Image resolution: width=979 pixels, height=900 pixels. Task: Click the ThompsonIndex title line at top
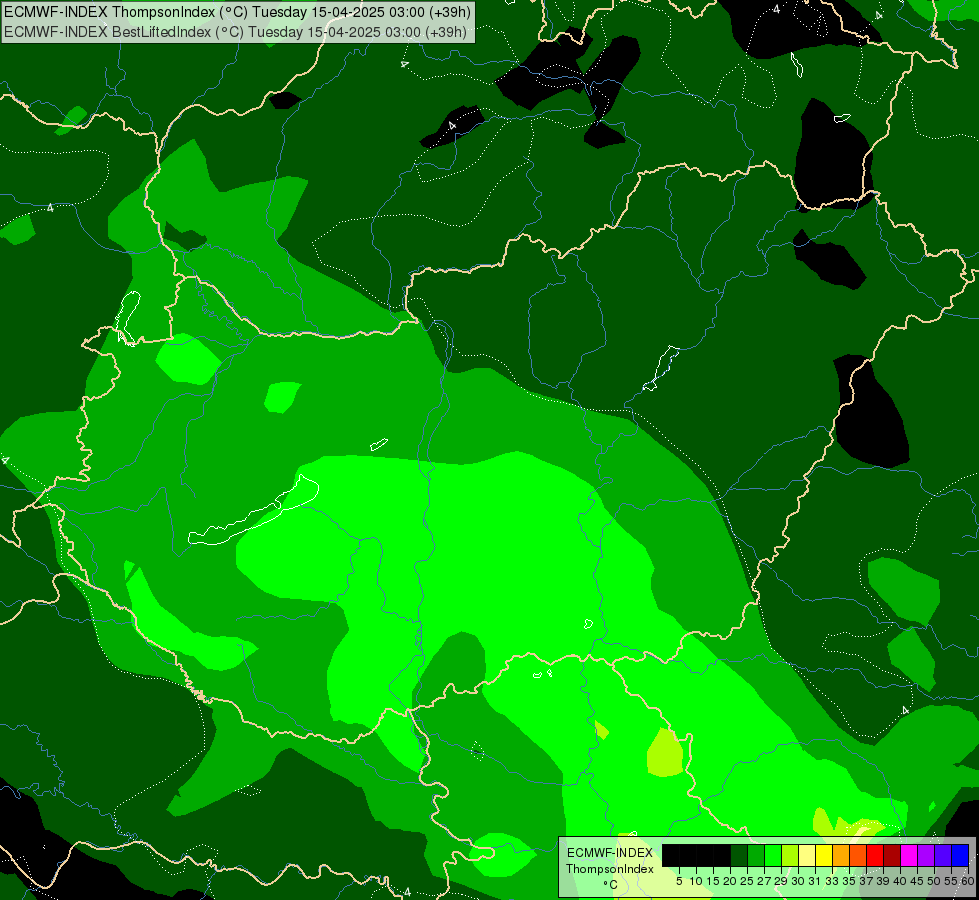tap(237, 12)
